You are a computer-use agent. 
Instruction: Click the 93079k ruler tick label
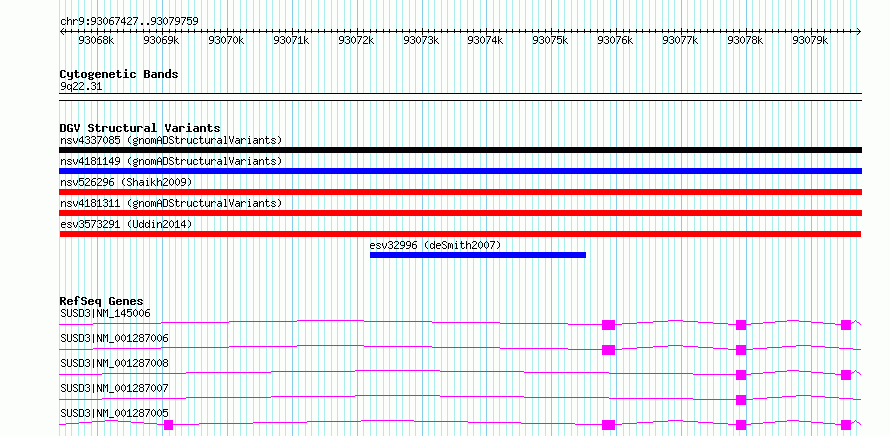(811, 40)
